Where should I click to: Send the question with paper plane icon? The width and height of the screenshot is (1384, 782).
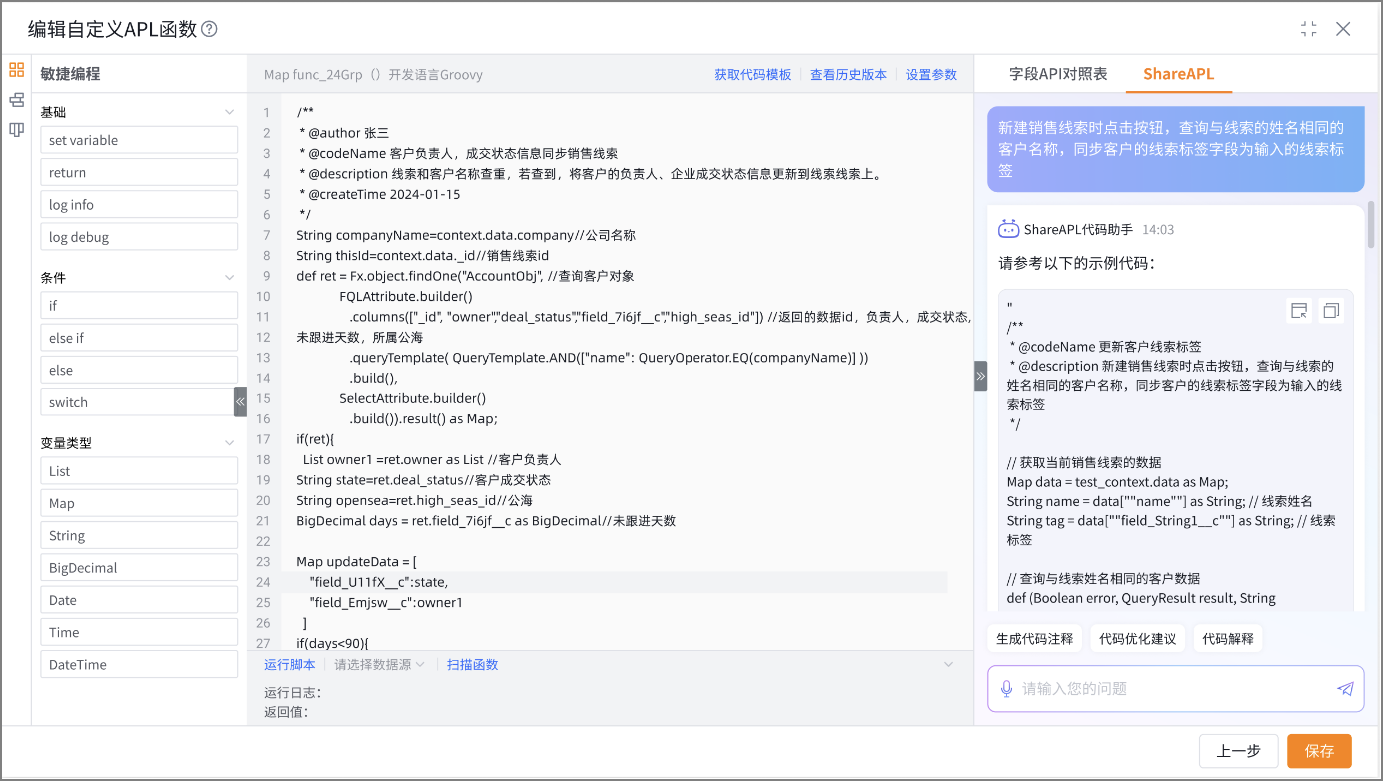pos(1345,689)
